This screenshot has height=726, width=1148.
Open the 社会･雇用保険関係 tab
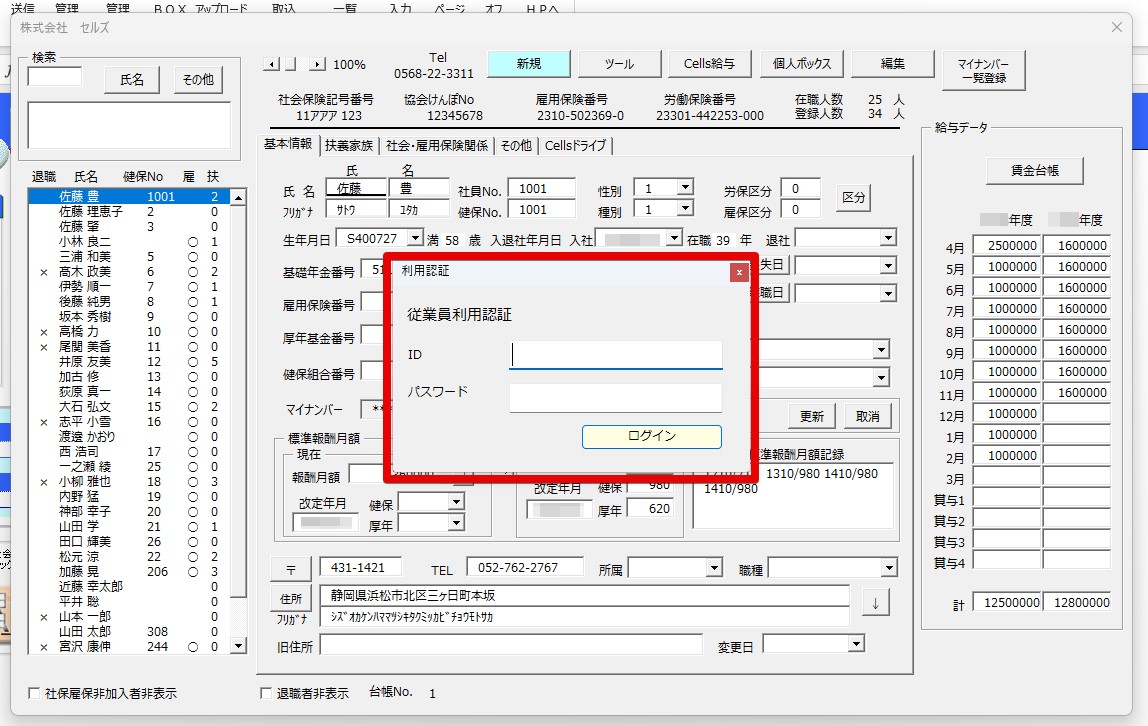point(437,146)
